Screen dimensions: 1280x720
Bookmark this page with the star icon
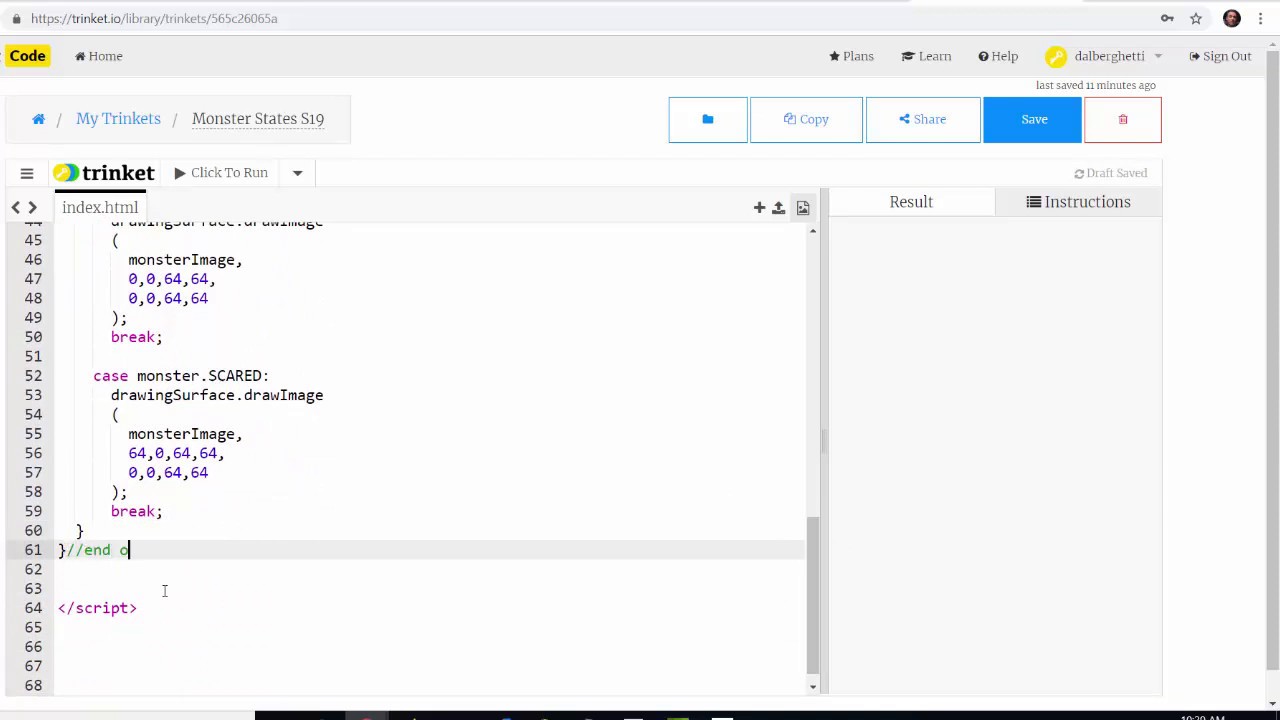pos(1196,18)
